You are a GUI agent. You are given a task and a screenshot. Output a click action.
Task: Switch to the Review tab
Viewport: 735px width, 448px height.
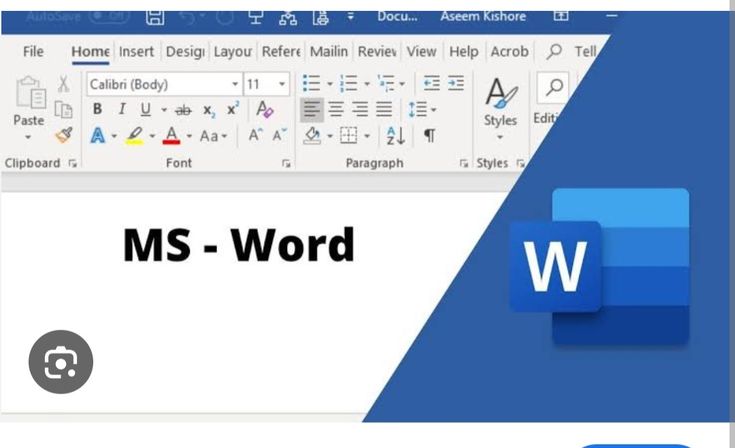pyautogui.click(x=377, y=51)
